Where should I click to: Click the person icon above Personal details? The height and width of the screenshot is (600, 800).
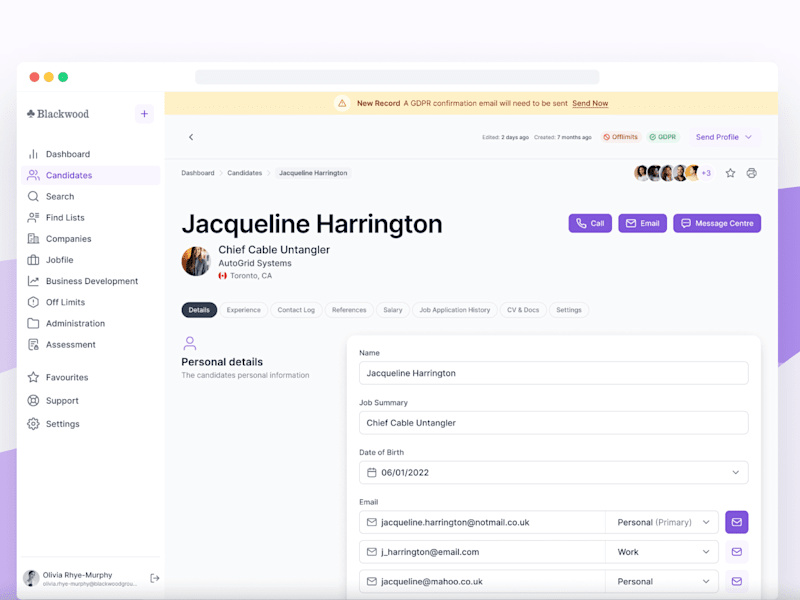tap(190, 343)
